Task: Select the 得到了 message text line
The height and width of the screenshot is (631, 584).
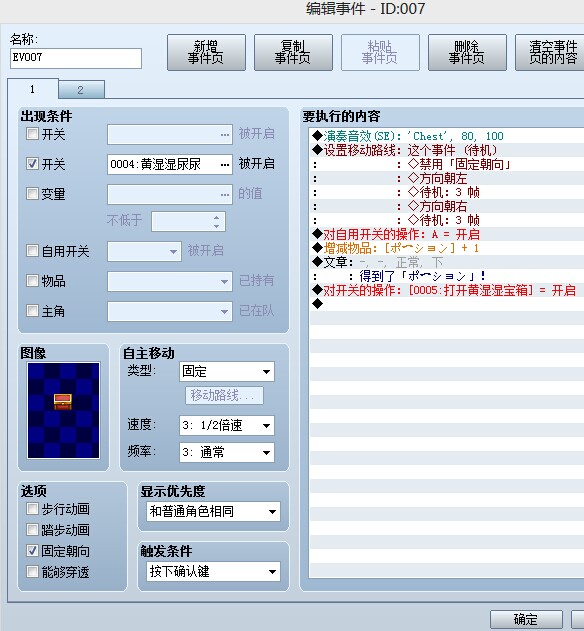Action: [447, 276]
